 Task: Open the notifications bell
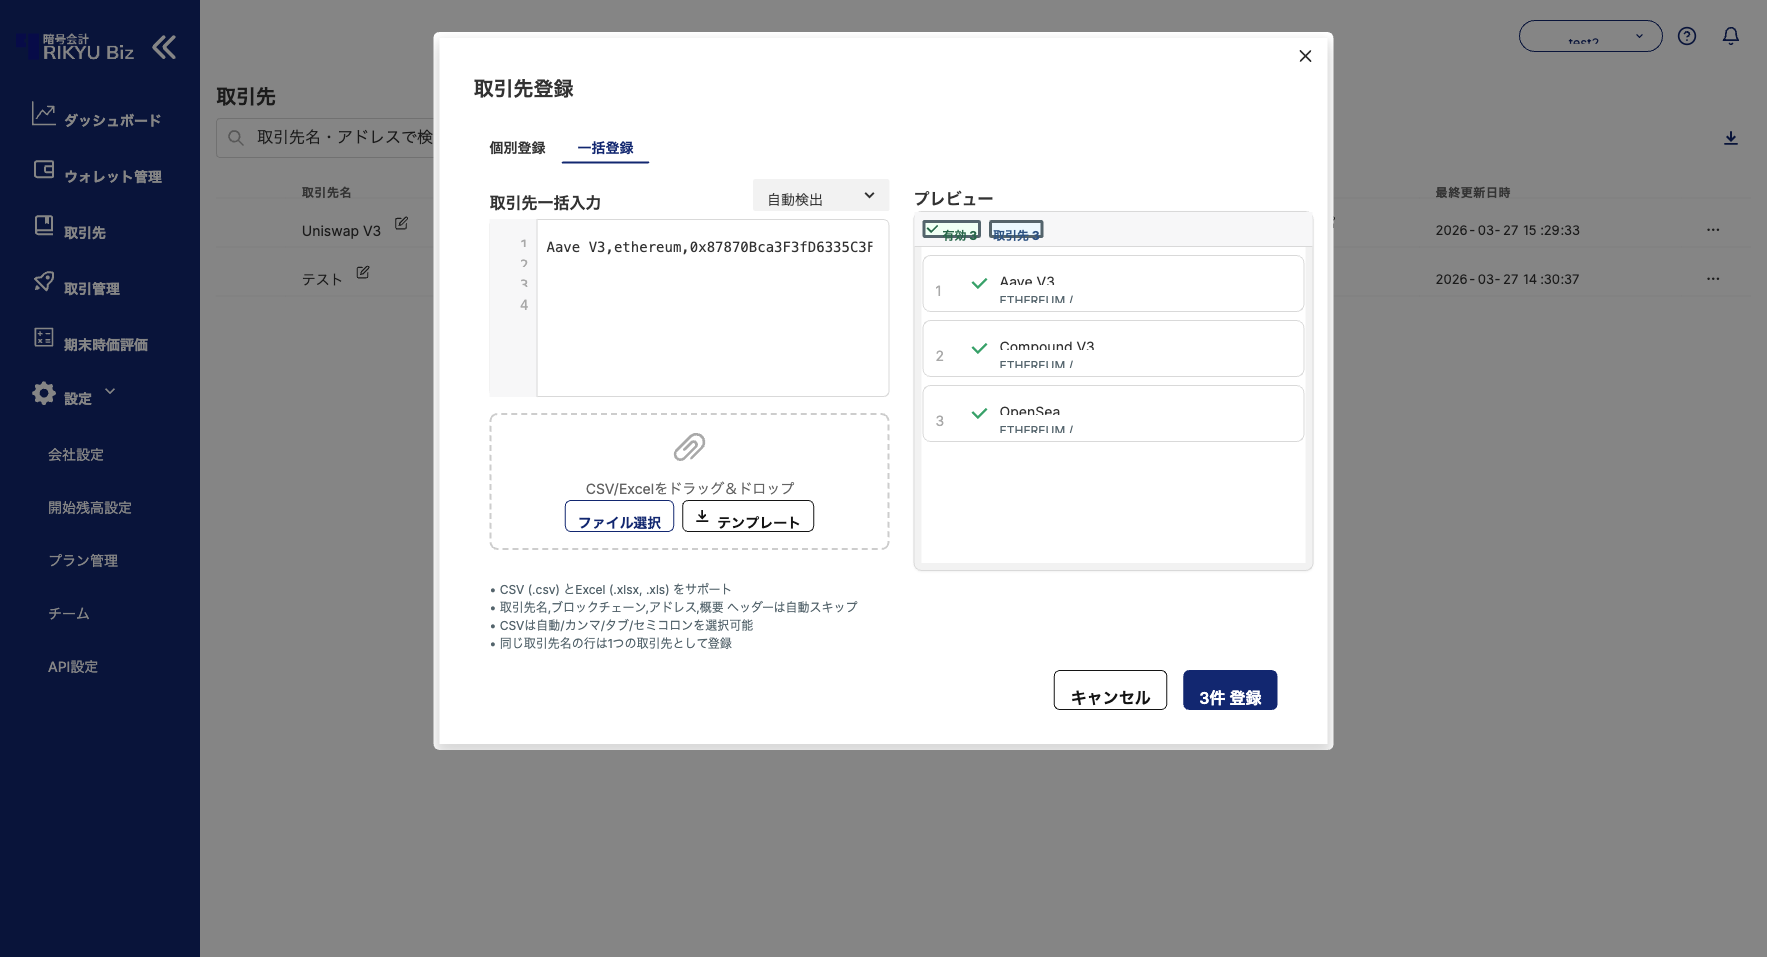click(1730, 36)
